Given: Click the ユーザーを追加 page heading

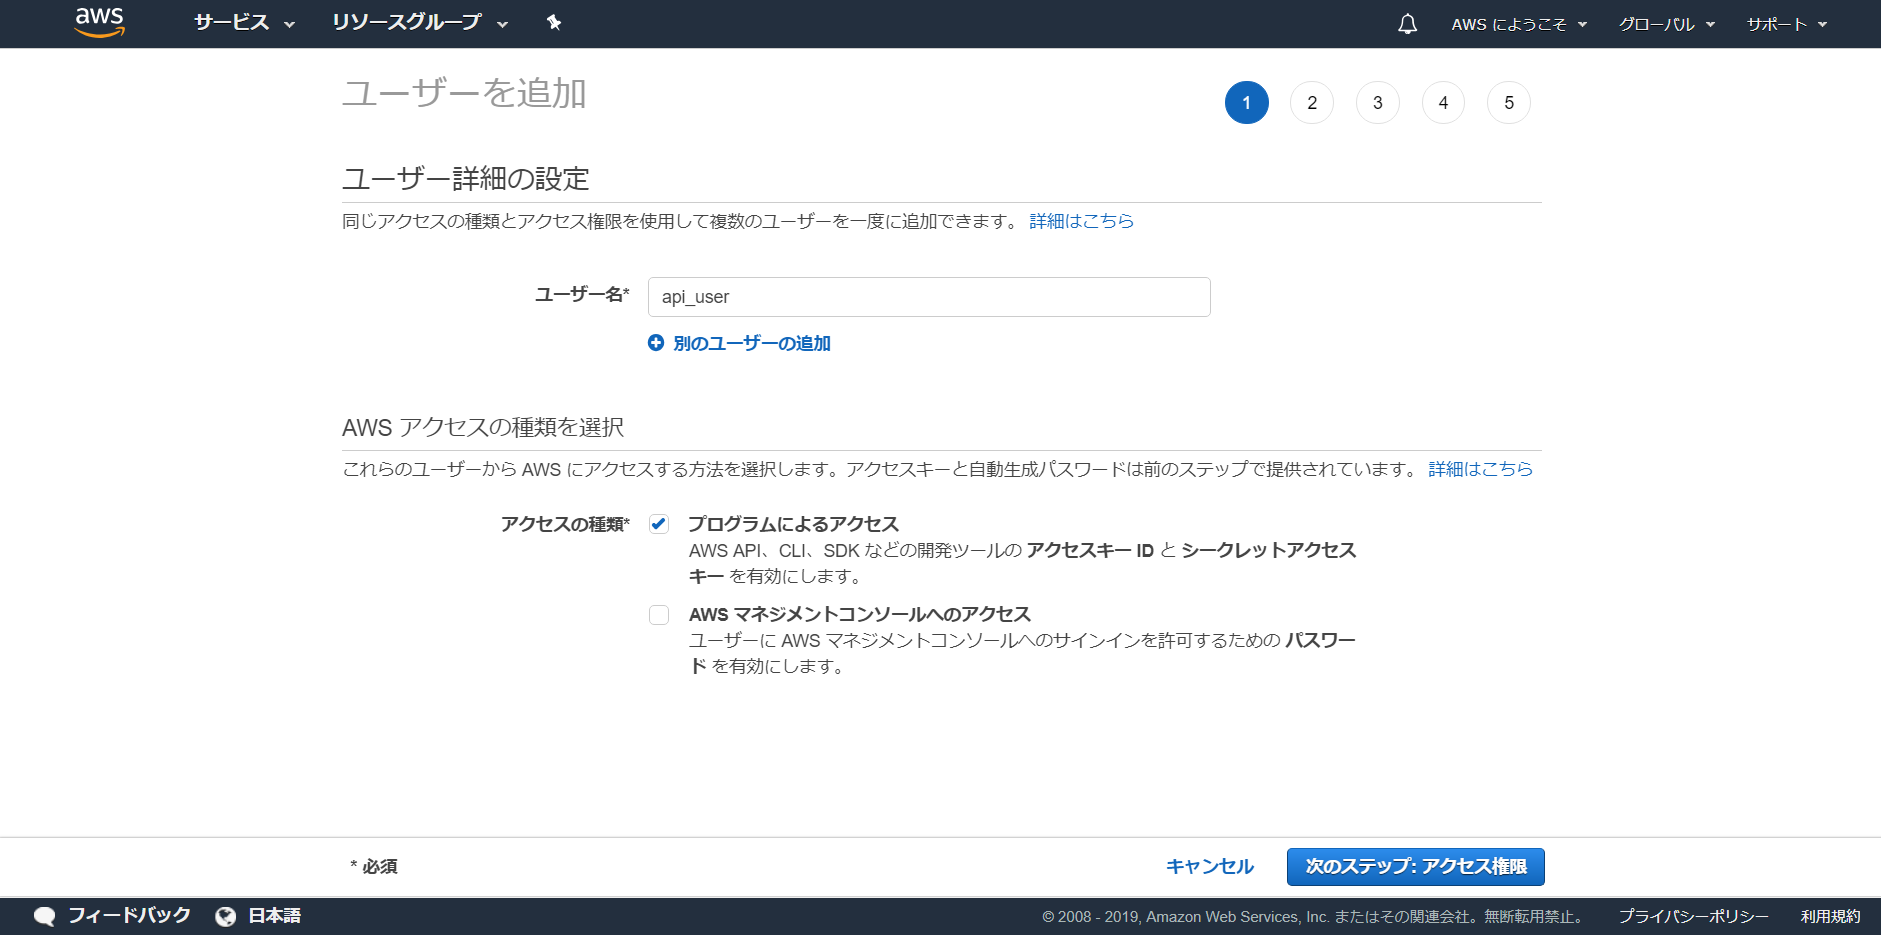Looking at the screenshot, I should pyautogui.click(x=464, y=93).
